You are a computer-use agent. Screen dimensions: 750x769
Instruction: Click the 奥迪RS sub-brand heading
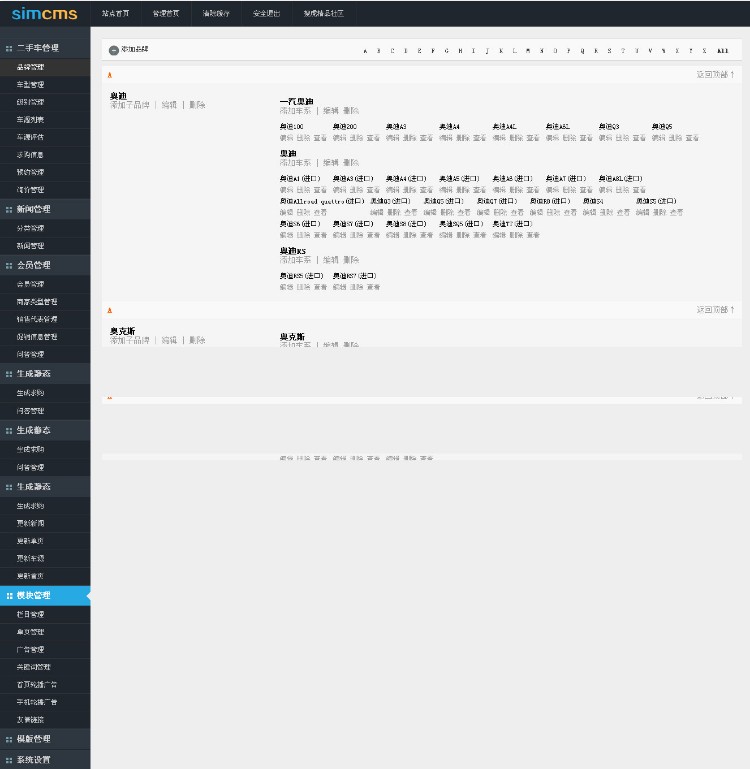point(292,251)
